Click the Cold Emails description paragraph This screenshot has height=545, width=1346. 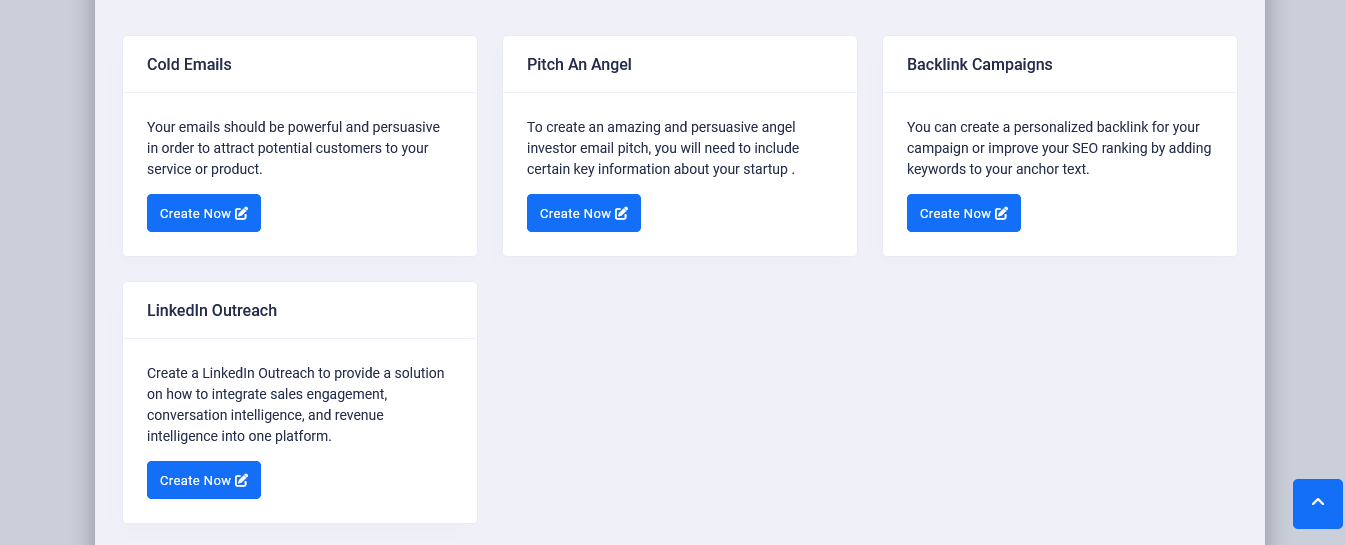click(293, 148)
